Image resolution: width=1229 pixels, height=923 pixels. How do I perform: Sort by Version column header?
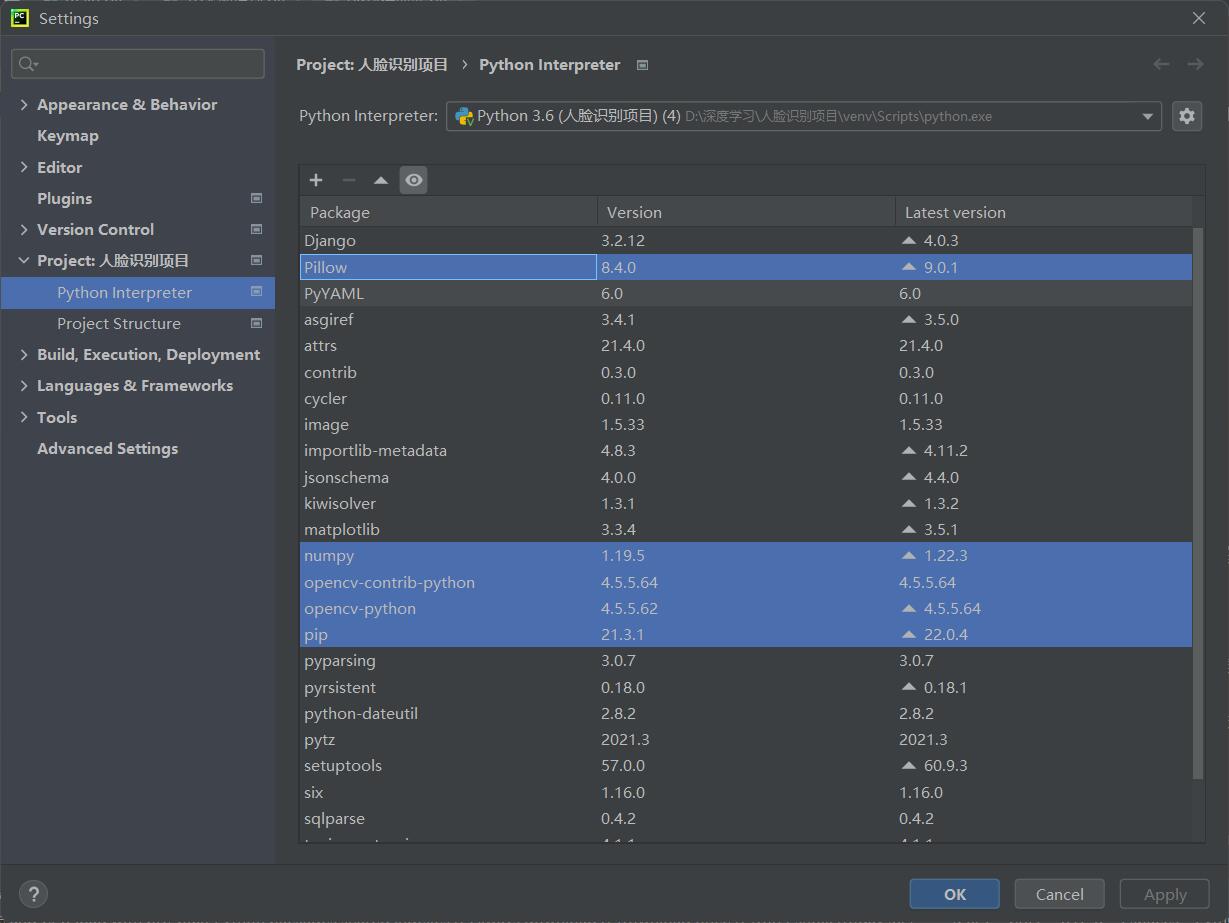746,212
